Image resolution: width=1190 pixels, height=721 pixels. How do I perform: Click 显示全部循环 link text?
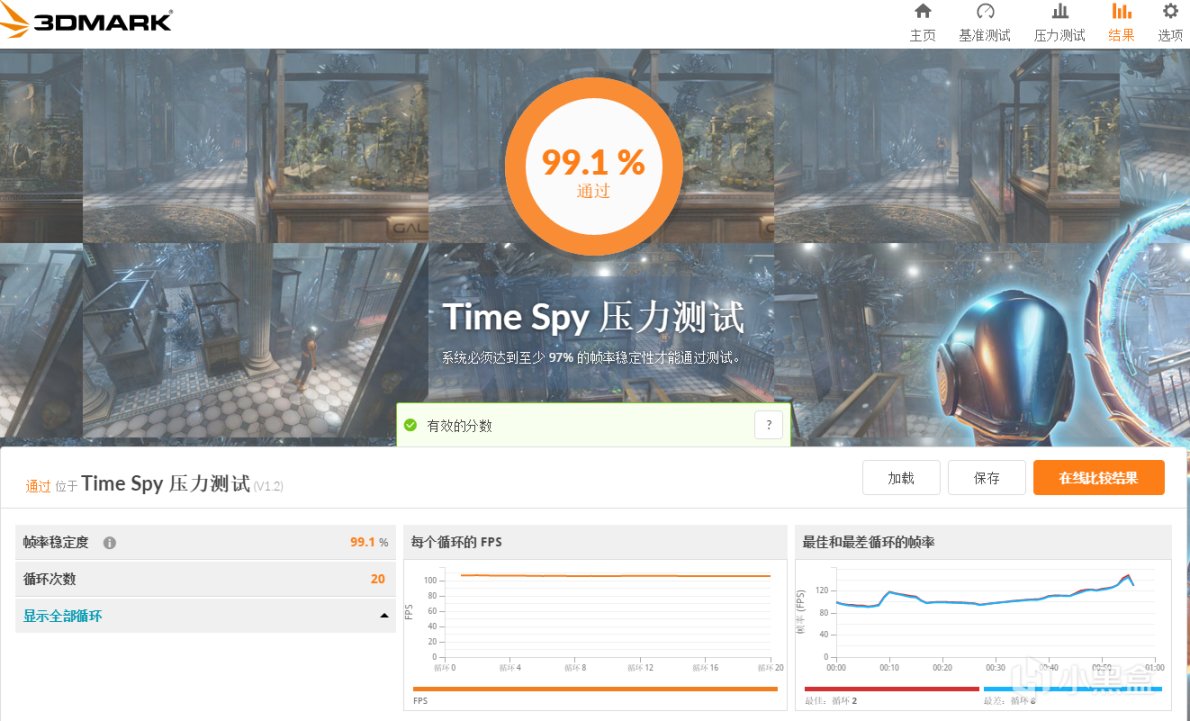coord(62,616)
